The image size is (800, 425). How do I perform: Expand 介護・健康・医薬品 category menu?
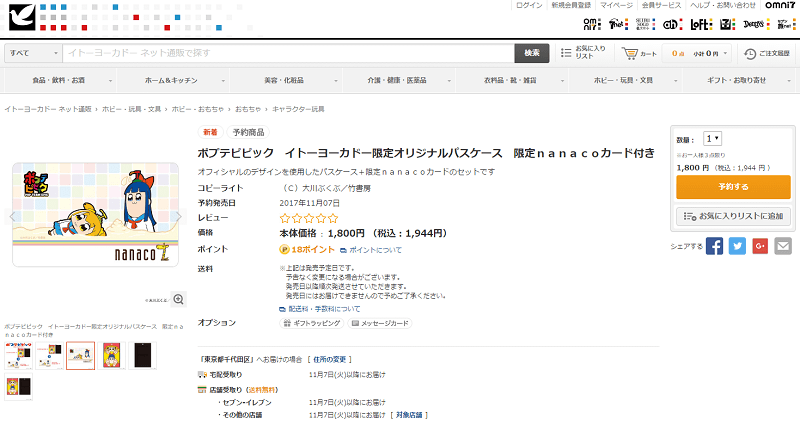(399, 80)
